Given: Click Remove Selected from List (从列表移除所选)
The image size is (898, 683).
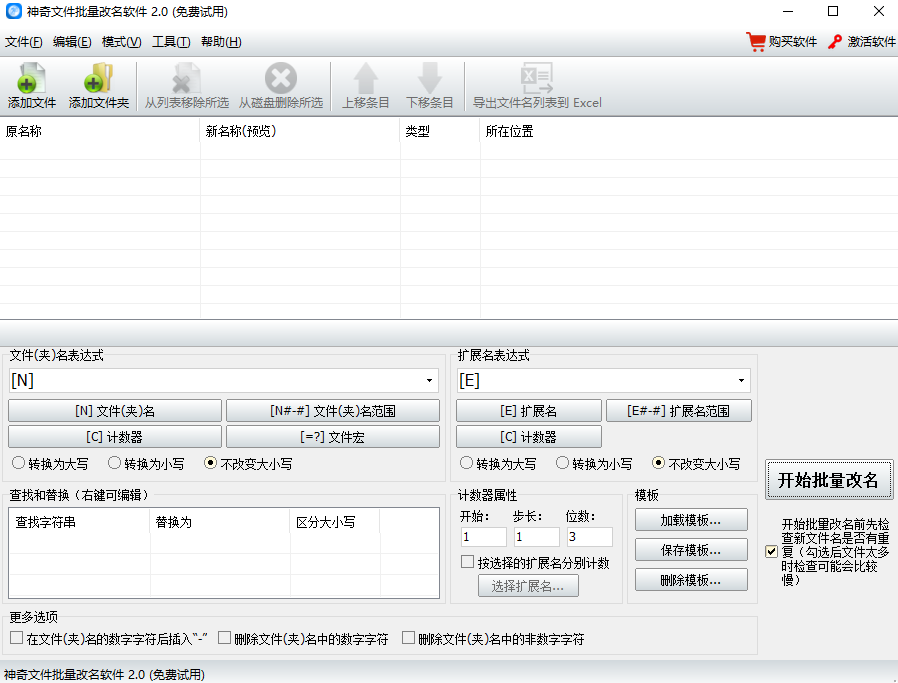Looking at the screenshot, I should (x=186, y=86).
